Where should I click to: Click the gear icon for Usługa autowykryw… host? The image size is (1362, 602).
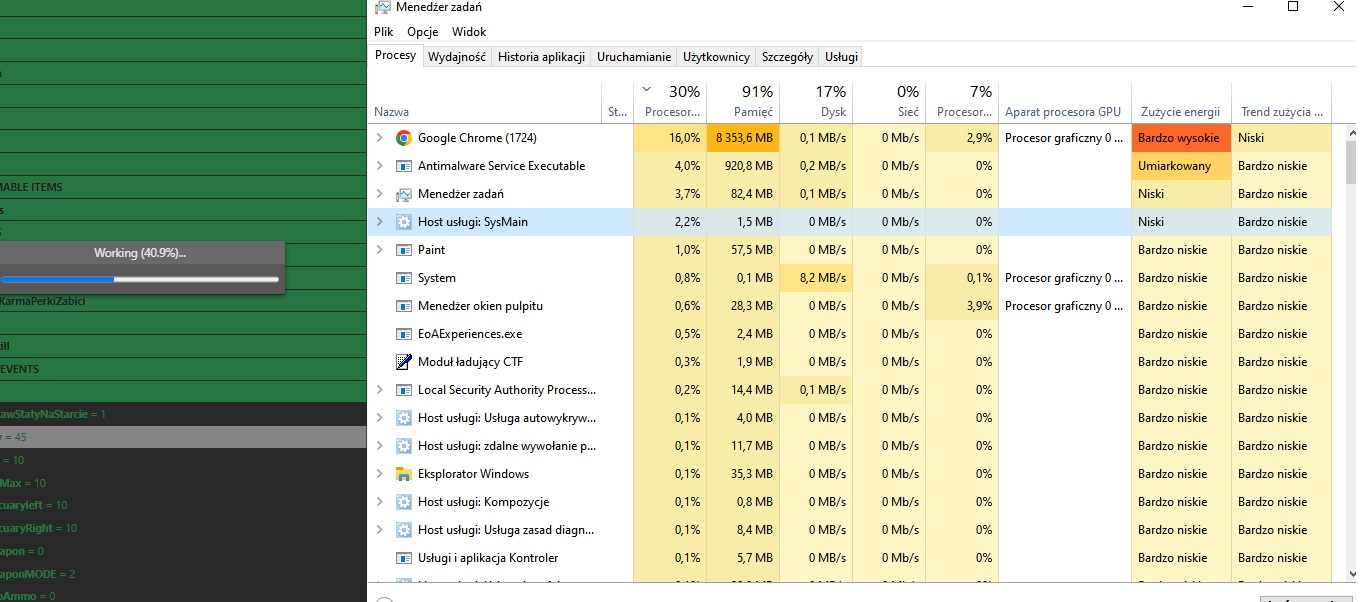click(x=404, y=418)
